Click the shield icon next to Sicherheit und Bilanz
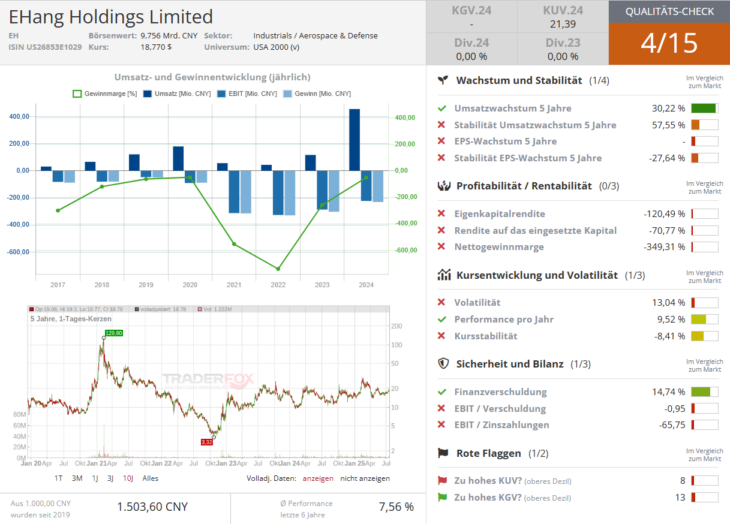Screen dimensions: 730x524 444,363
